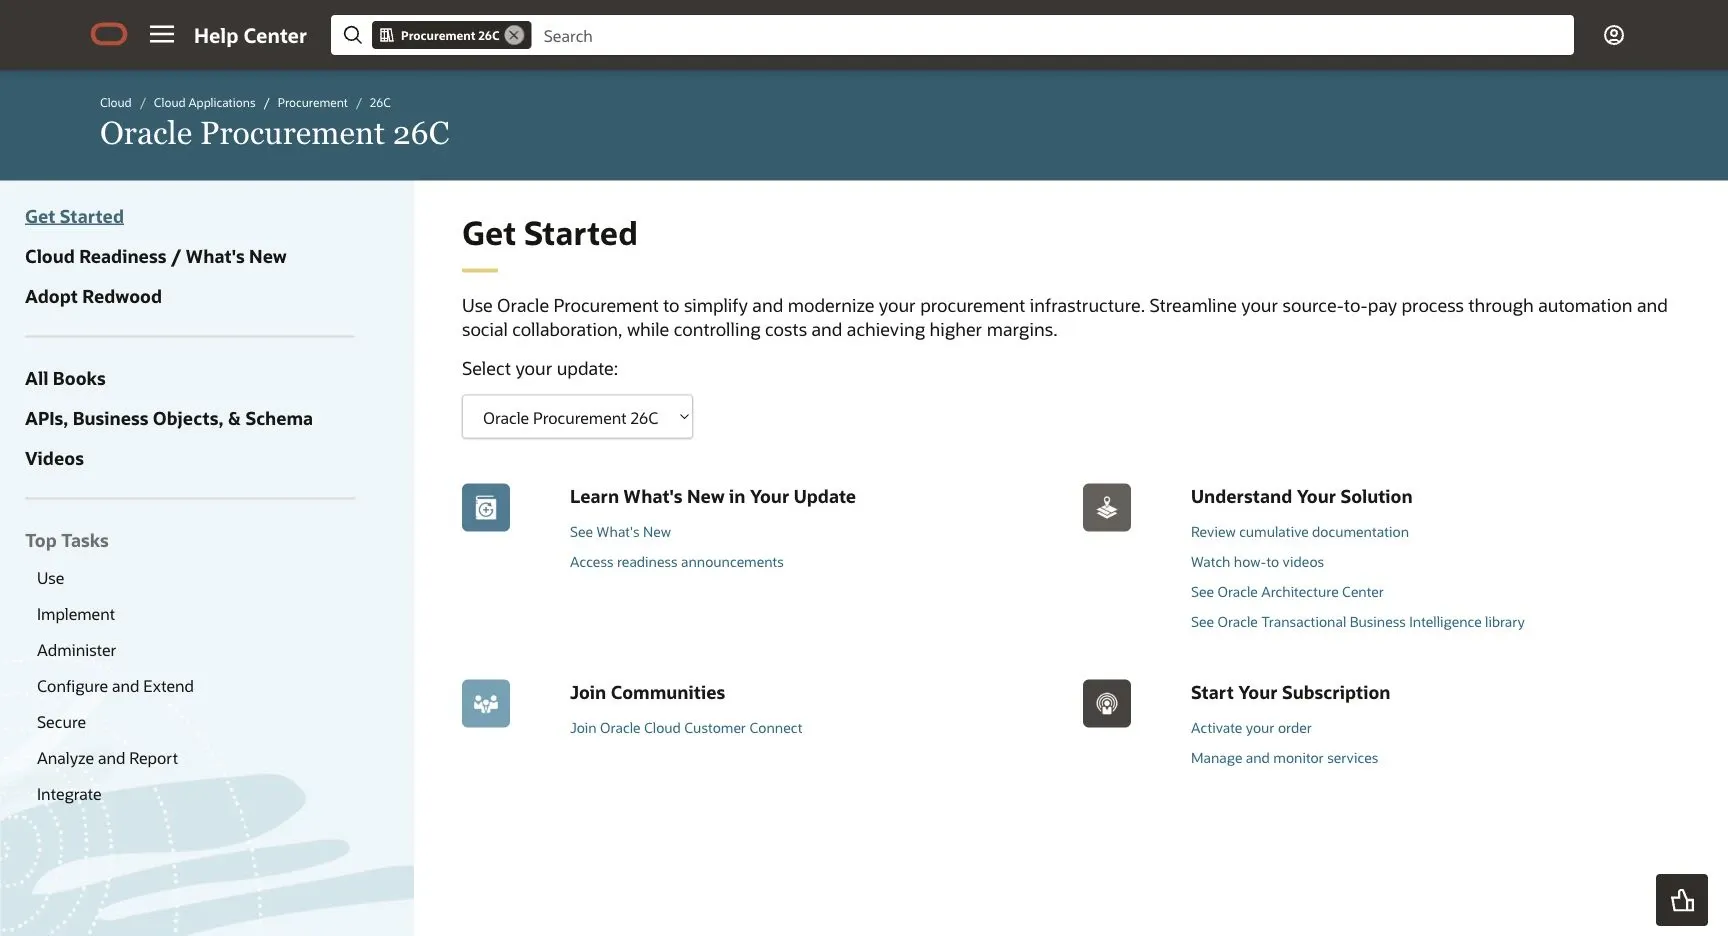Focus the Search input field
Viewport: 1728px width, 936px height.
[x=1052, y=36]
